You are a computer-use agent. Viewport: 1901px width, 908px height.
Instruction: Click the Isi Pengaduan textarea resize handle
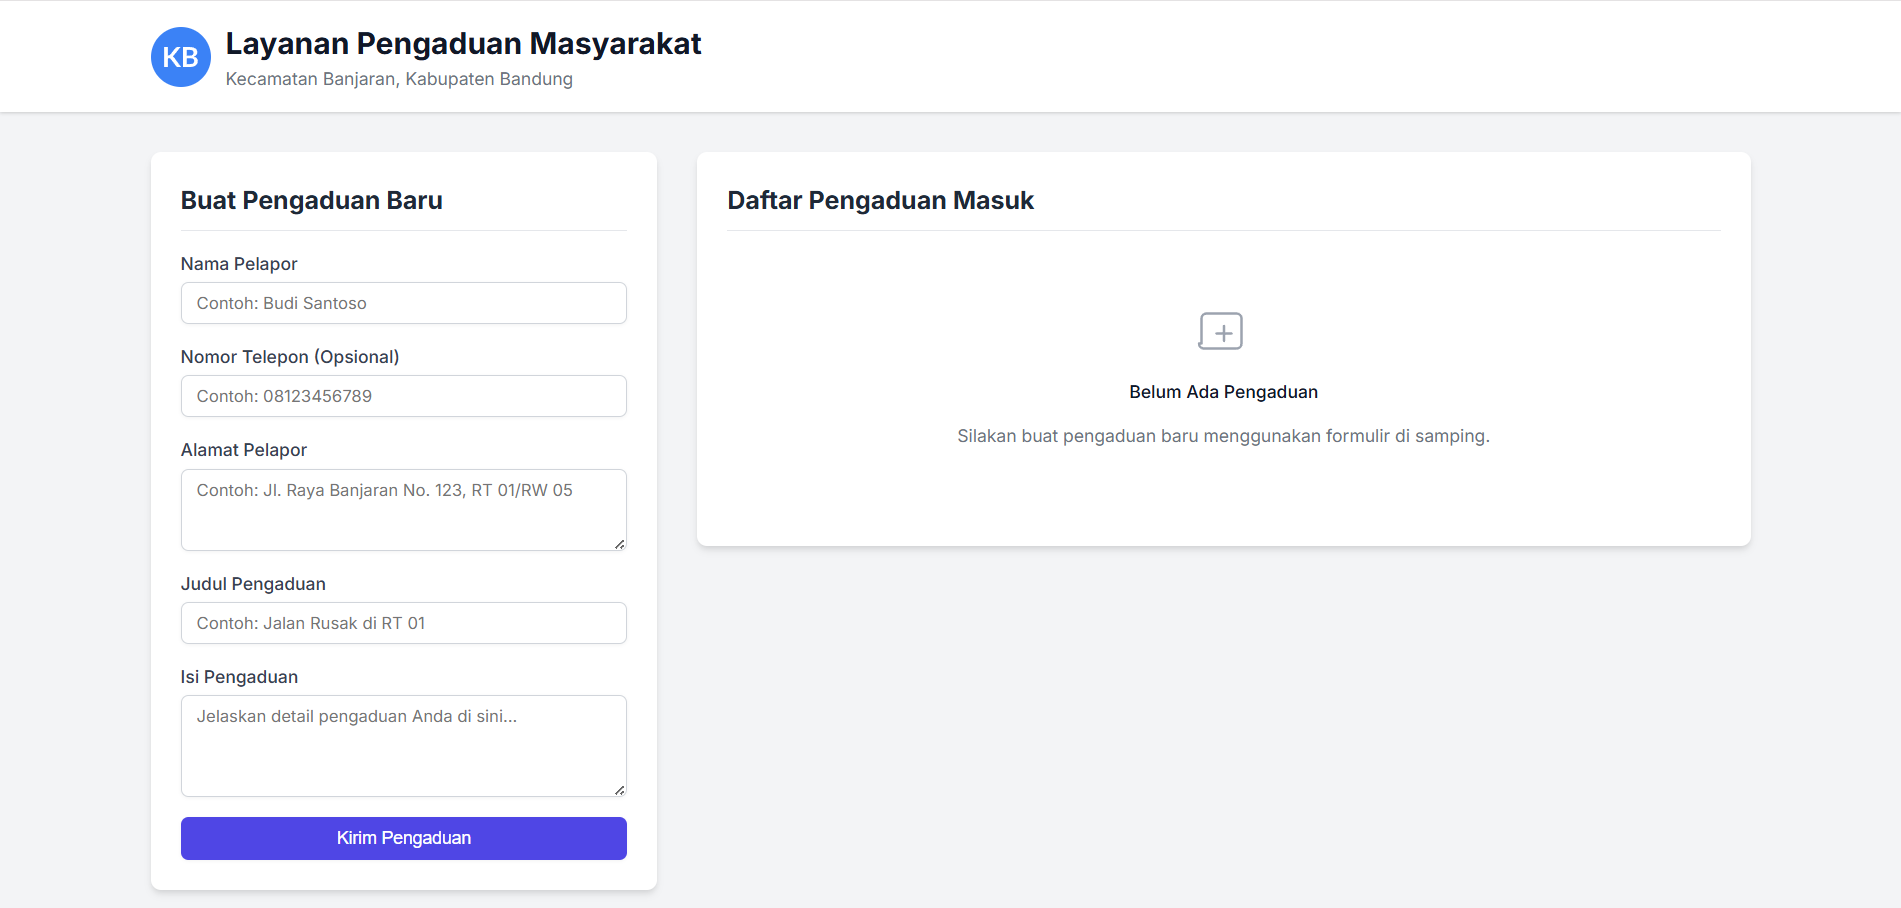coord(620,790)
